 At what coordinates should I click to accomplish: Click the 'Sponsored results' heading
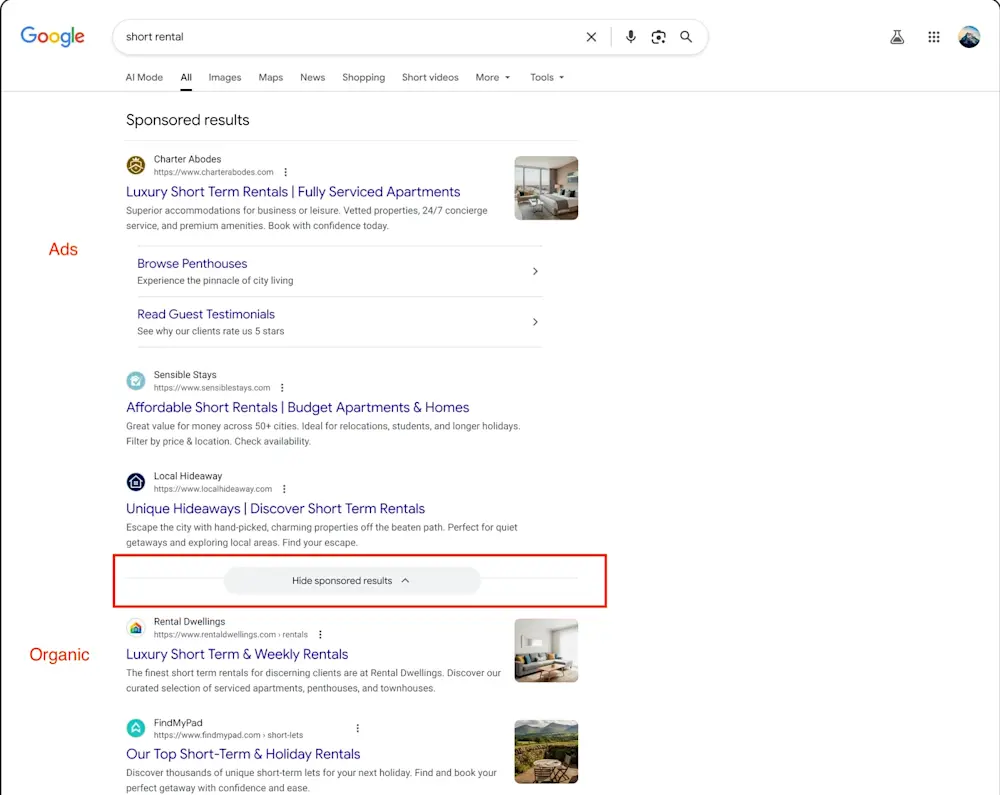click(188, 120)
